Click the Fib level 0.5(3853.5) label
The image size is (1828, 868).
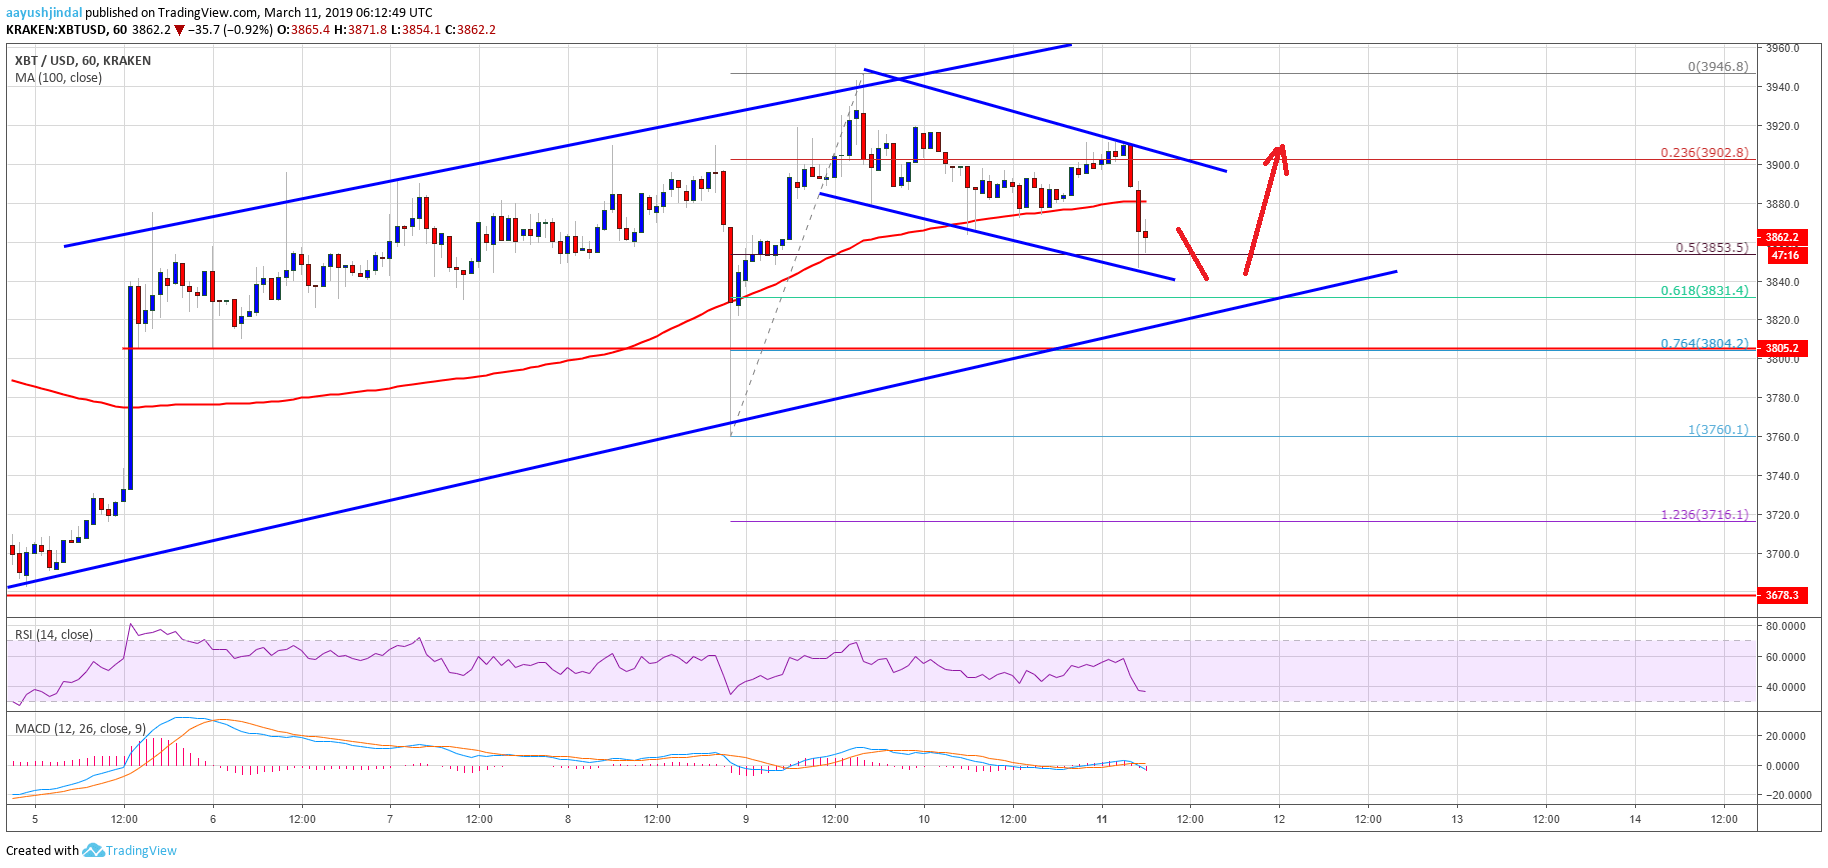point(1712,248)
